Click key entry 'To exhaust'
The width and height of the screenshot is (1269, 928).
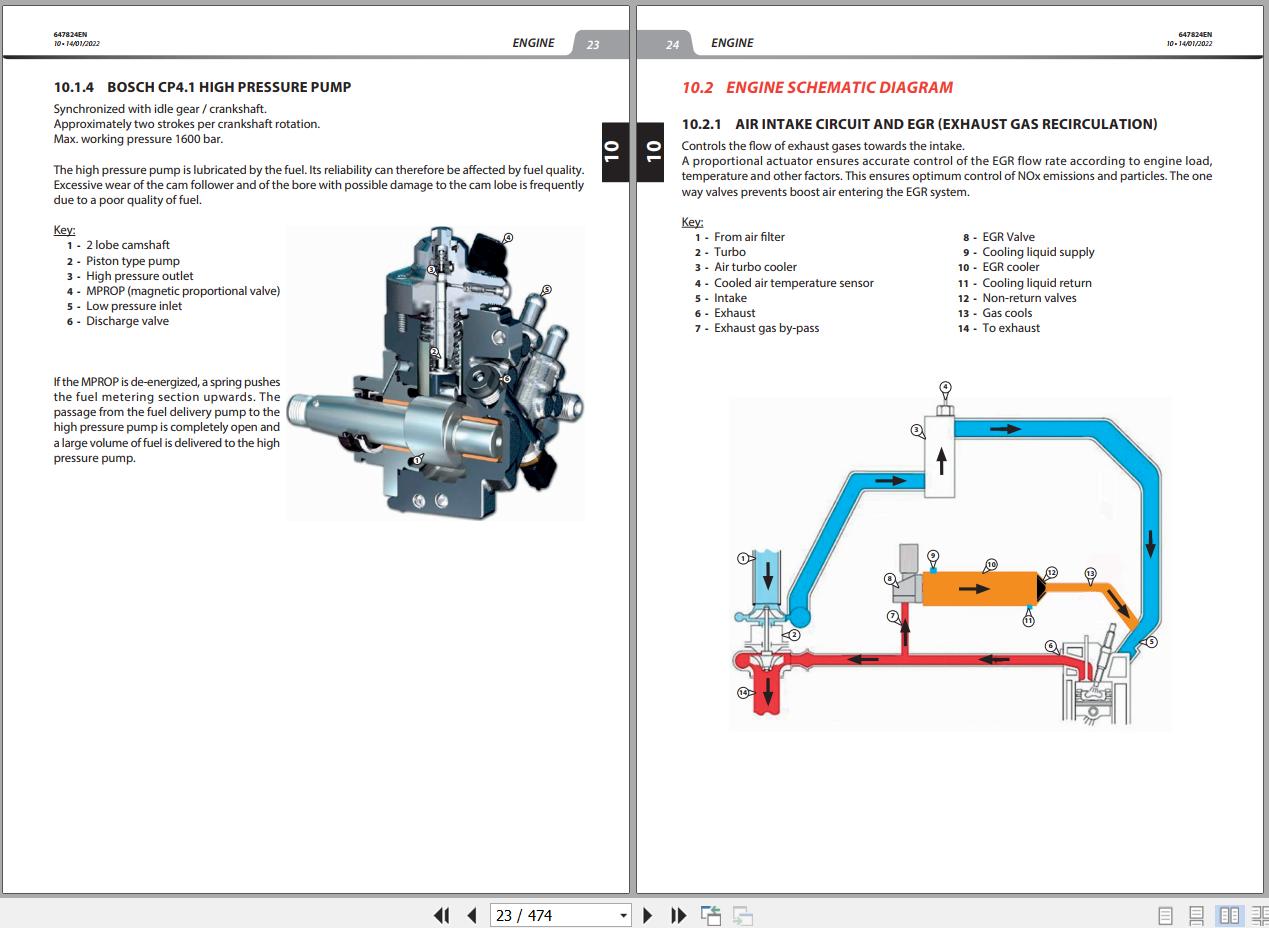tap(1011, 328)
